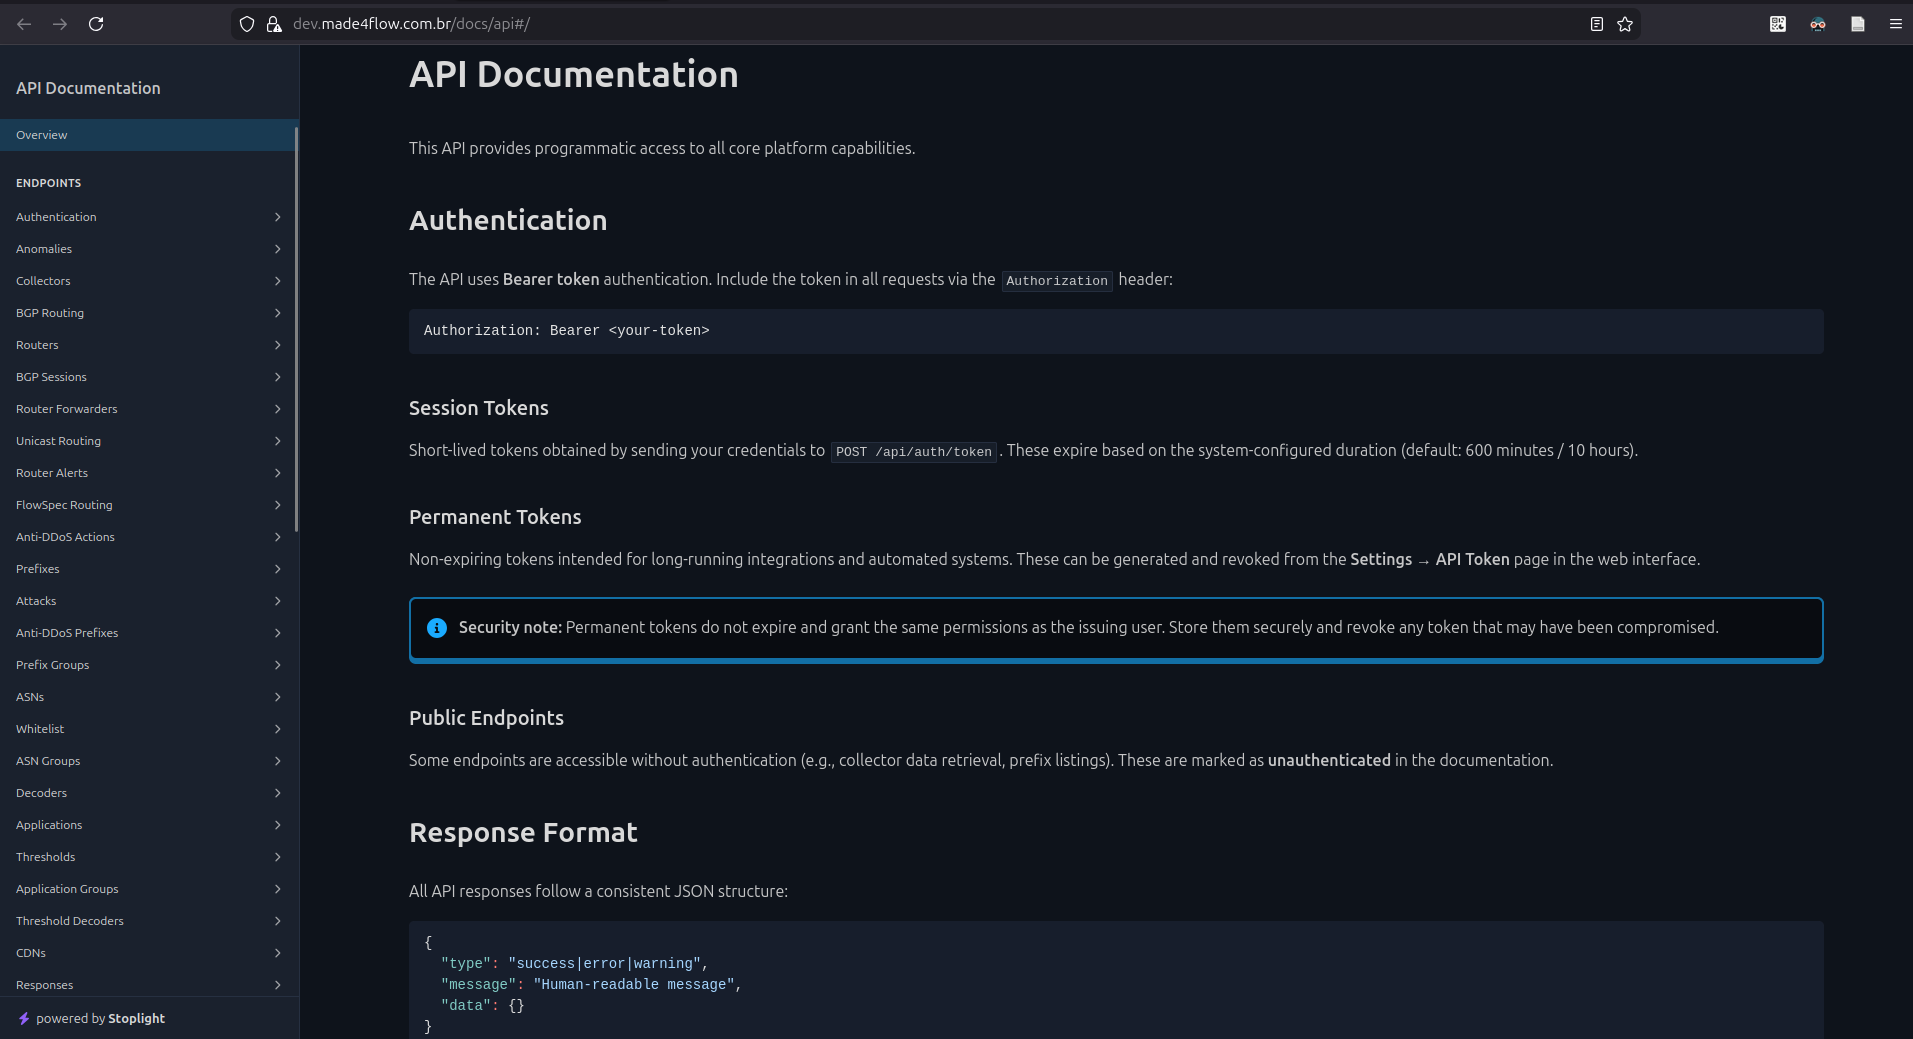This screenshot has height=1039, width=1913.
Task: Open the powered by Stoplight link
Action: pos(100,1018)
